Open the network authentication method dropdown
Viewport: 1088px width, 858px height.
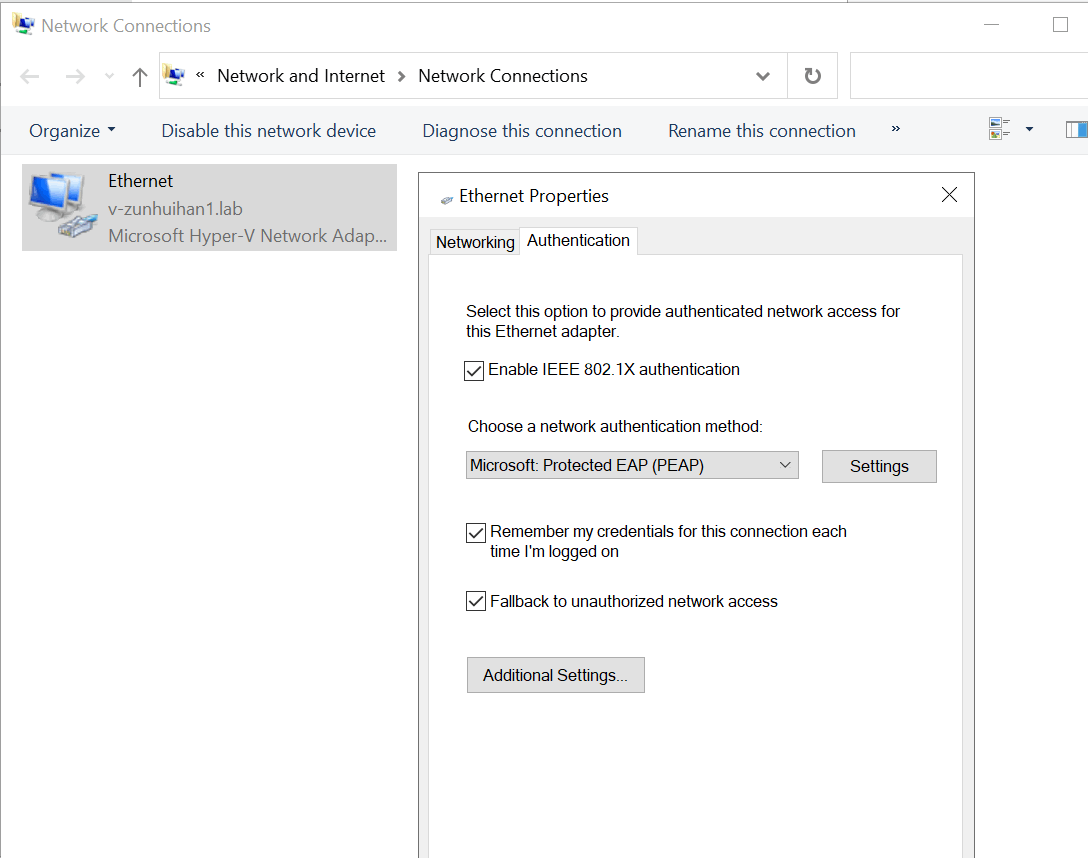pyautogui.click(x=786, y=465)
